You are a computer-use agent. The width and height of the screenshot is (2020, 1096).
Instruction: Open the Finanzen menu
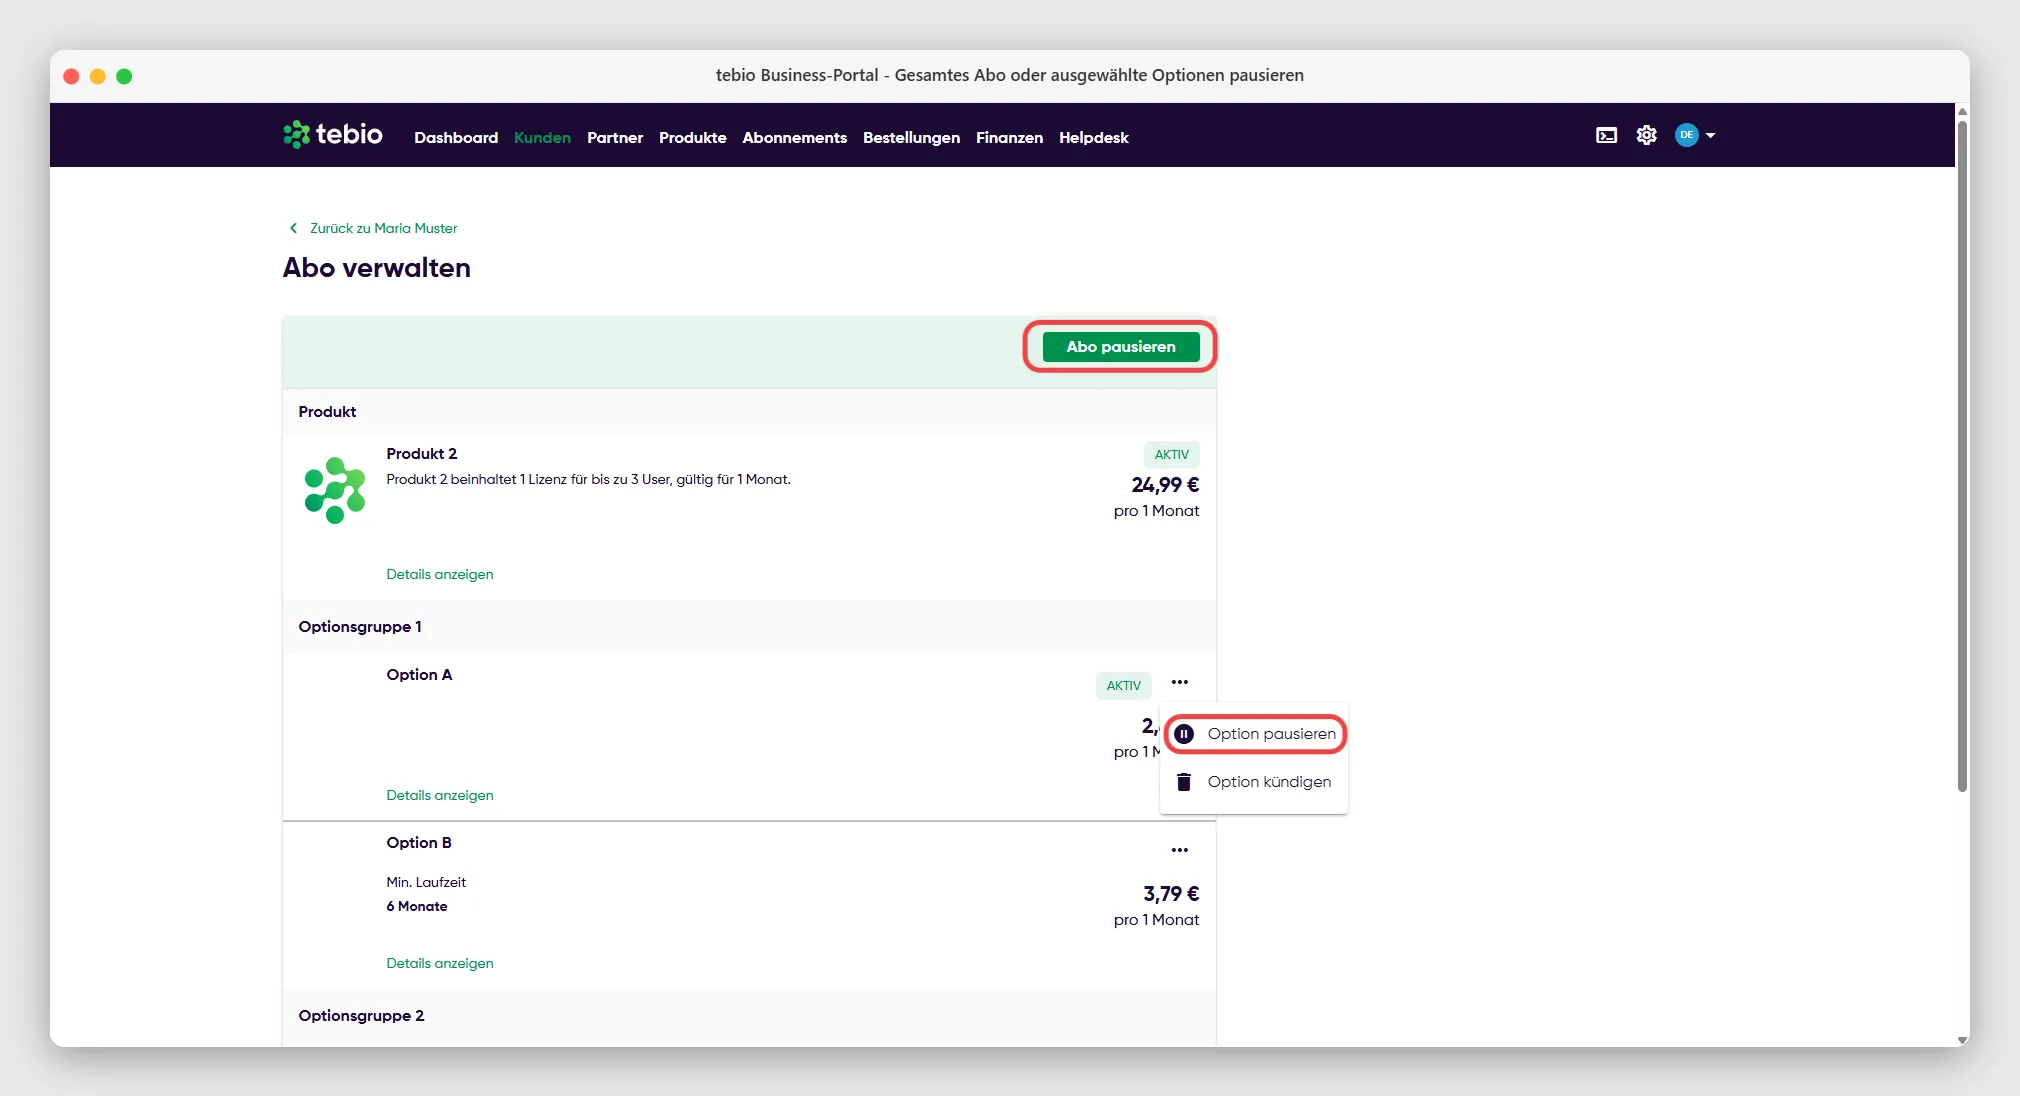1009,137
